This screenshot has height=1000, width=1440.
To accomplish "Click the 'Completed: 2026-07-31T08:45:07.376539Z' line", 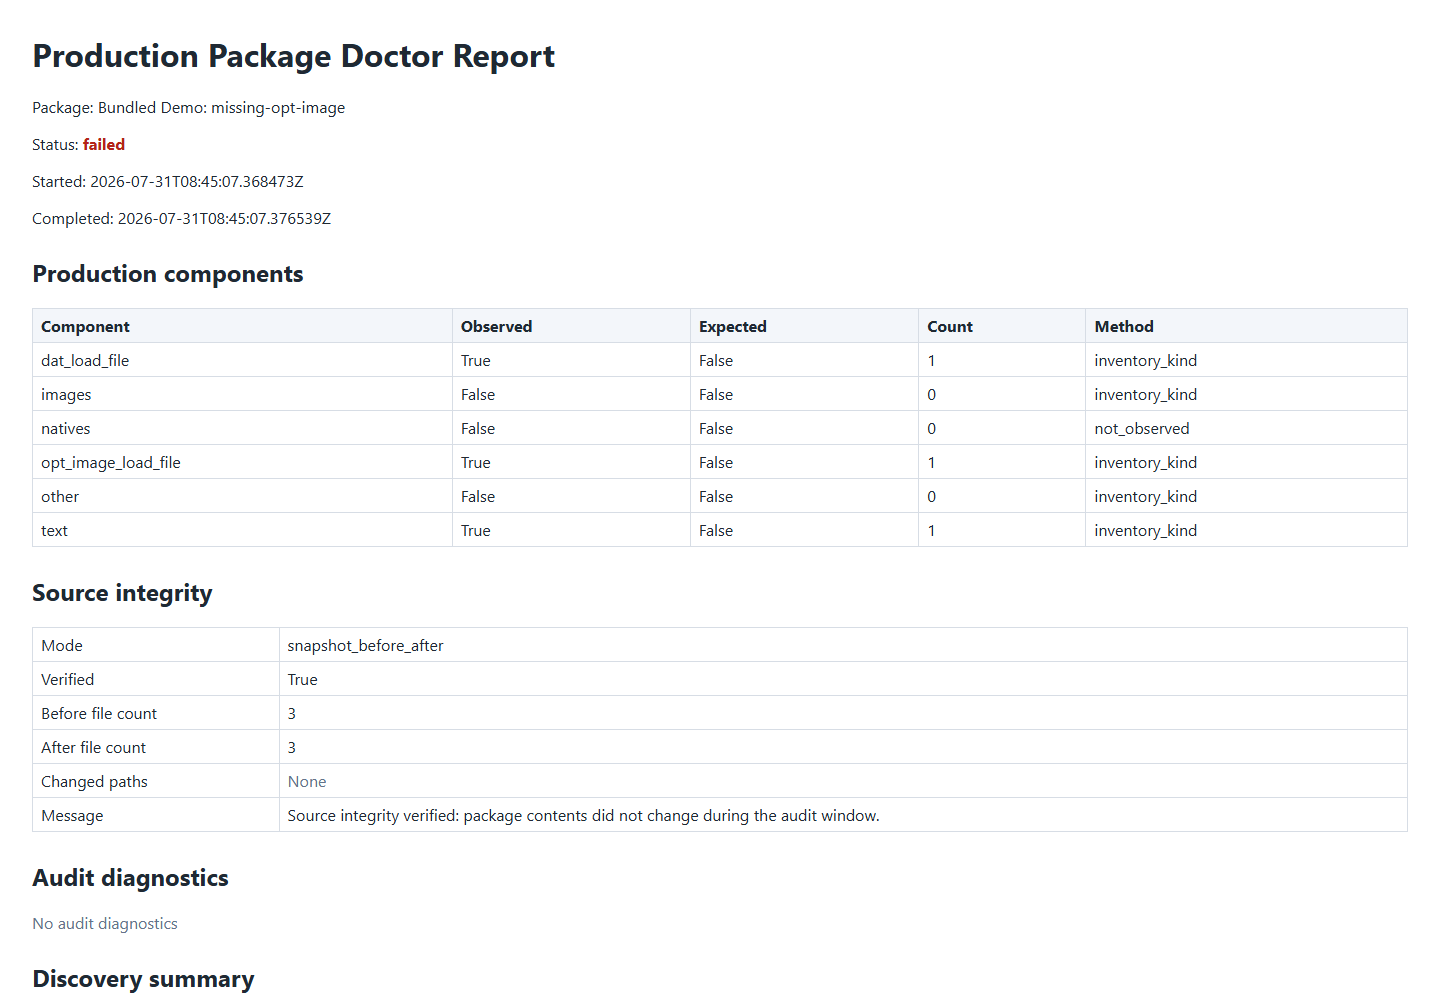I will [181, 219].
